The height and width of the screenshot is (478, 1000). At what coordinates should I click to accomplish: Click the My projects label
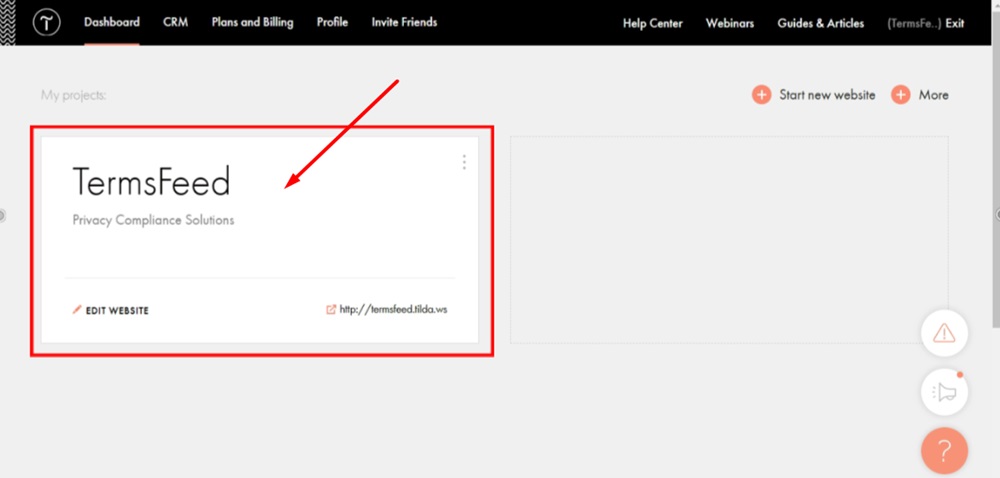73,96
